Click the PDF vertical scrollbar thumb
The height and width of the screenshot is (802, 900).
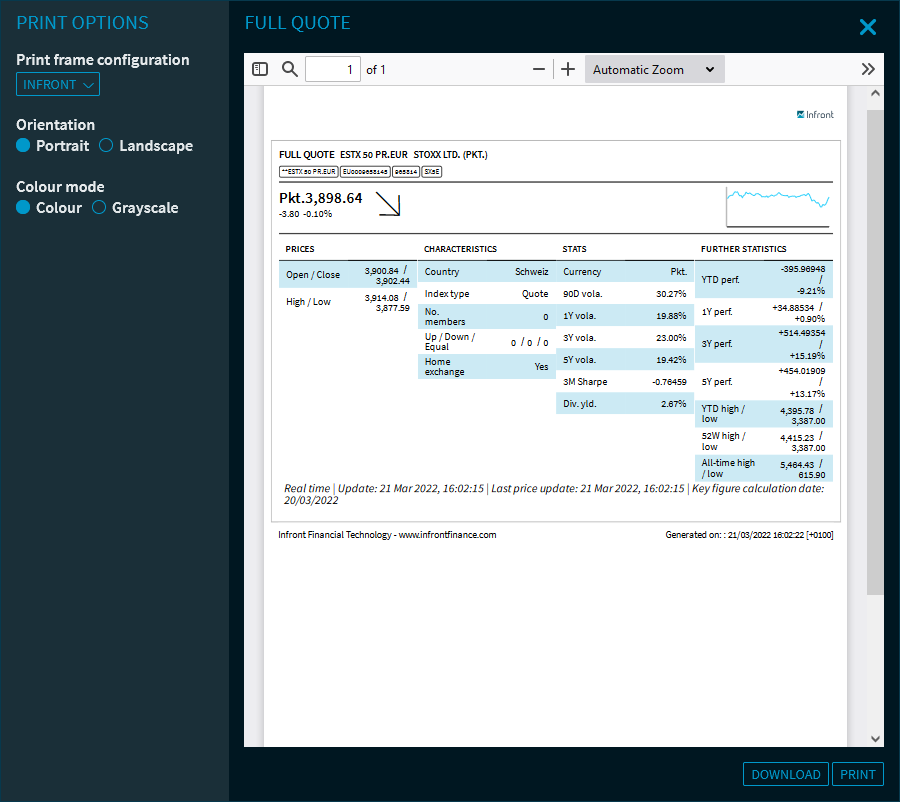876,350
